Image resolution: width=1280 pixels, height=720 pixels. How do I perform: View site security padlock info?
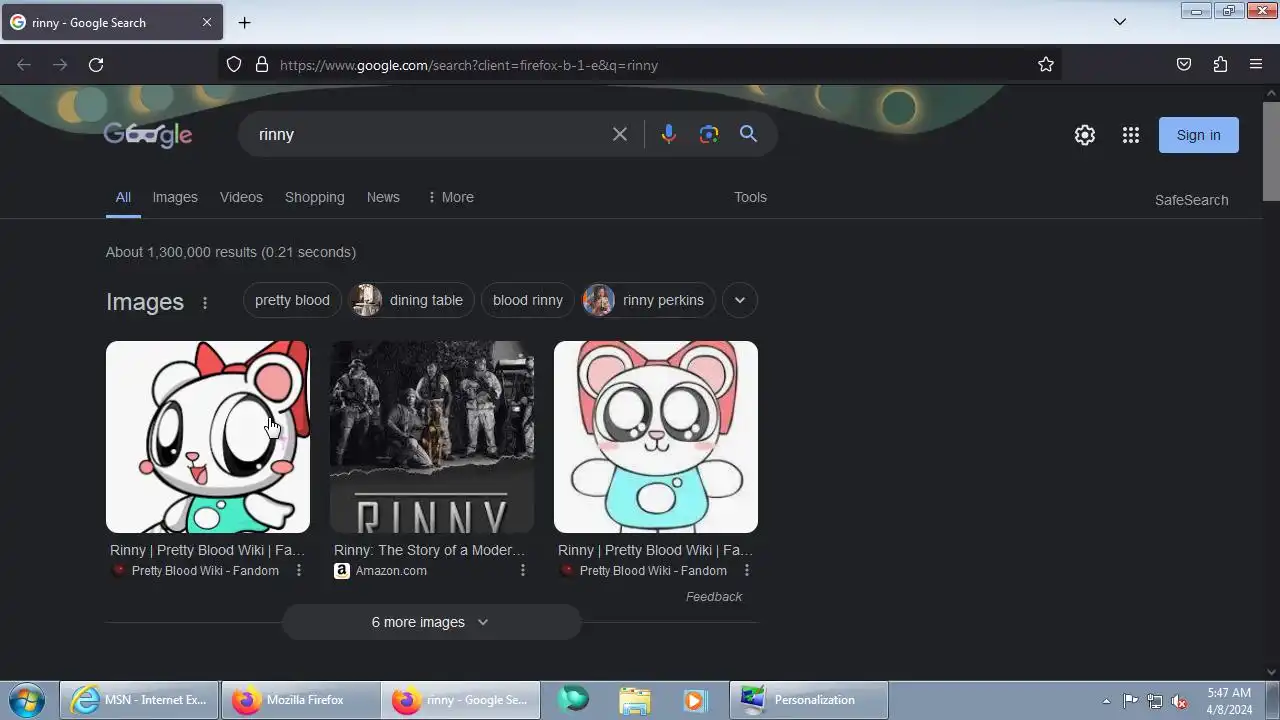pos(262,65)
